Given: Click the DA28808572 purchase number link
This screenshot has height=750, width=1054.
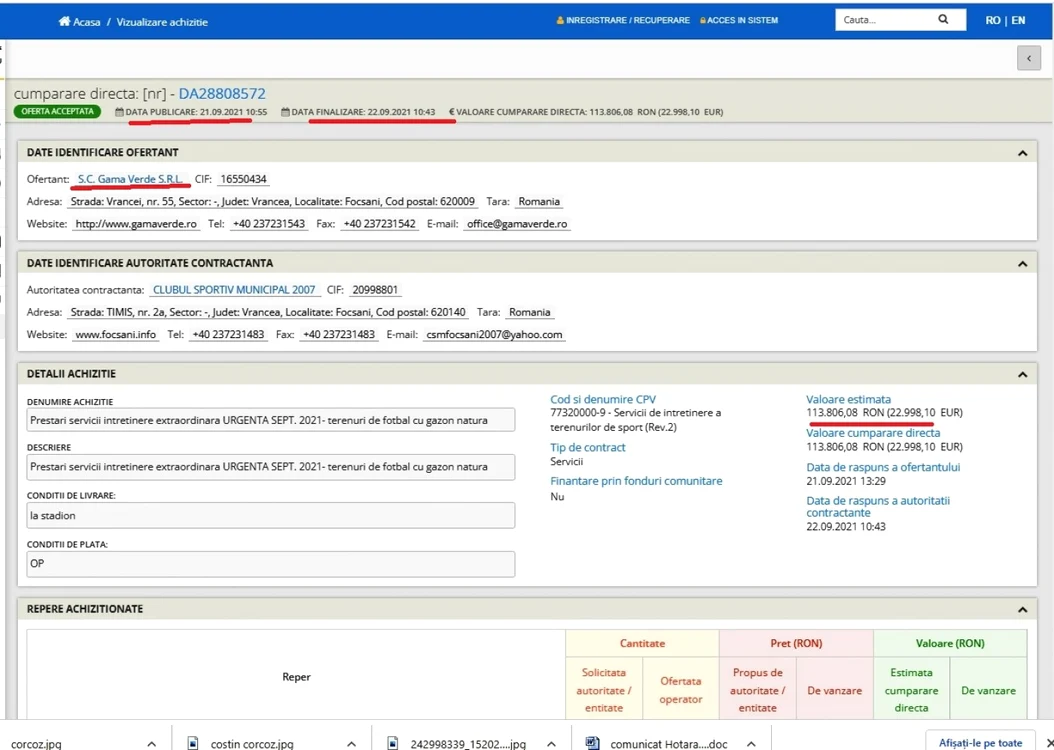Looking at the screenshot, I should click(222, 93).
